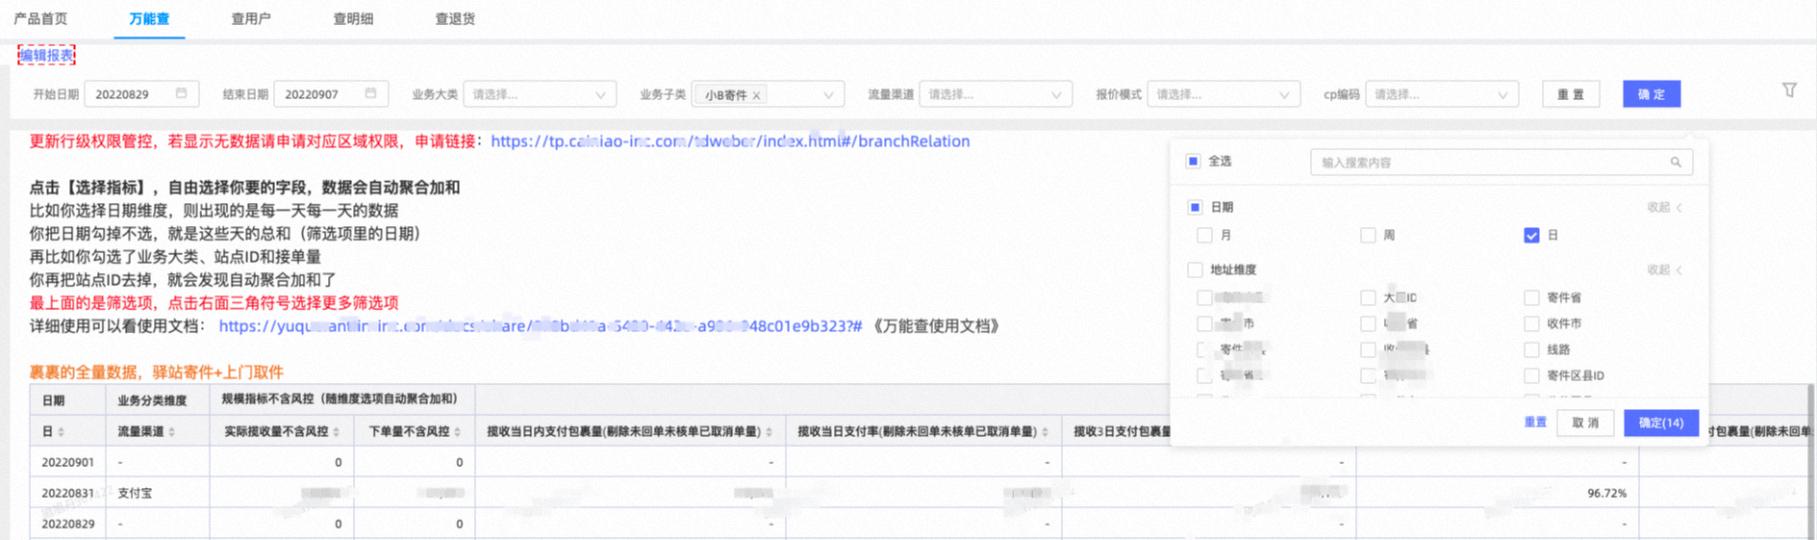Select the table cell 20220901
The width and height of the screenshot is (1817, 540).
67,462
